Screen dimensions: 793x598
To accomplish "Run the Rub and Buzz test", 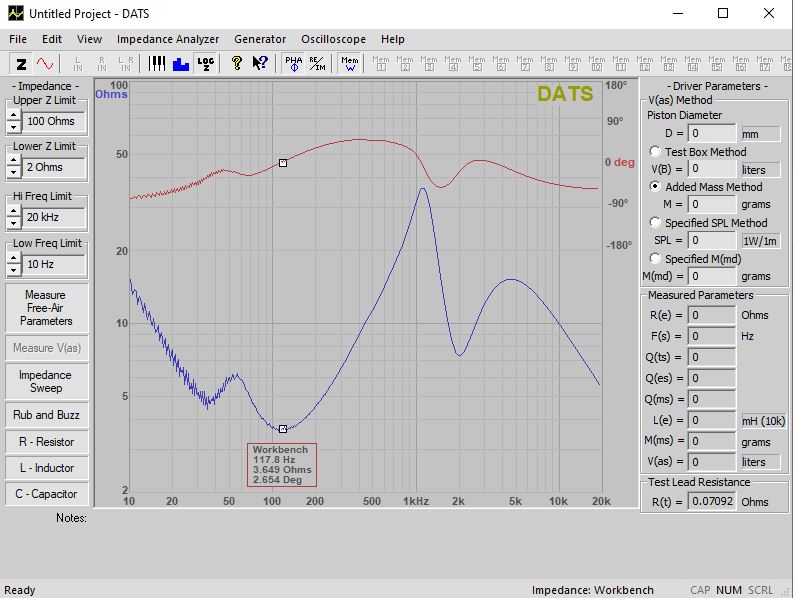I will [47, 415].
